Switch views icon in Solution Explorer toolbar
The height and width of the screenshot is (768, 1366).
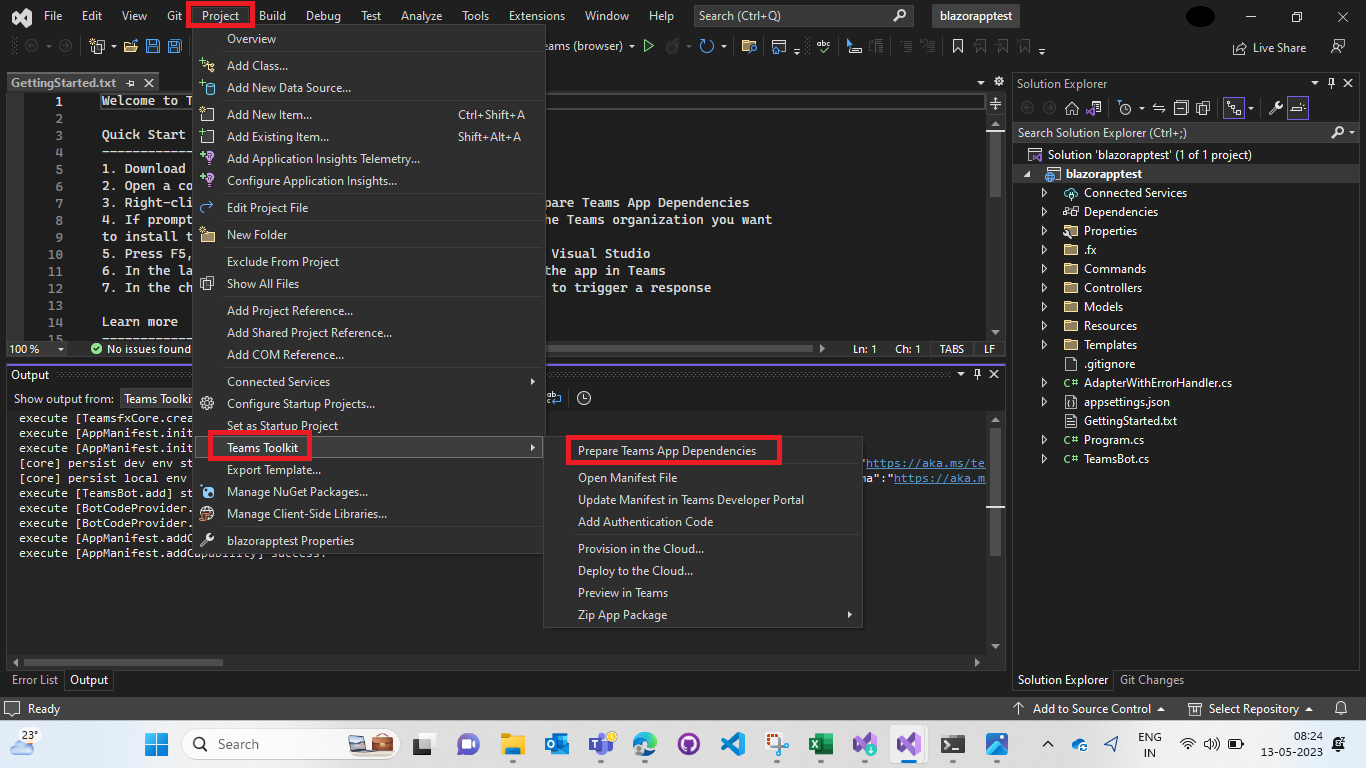pos(1095,108)
